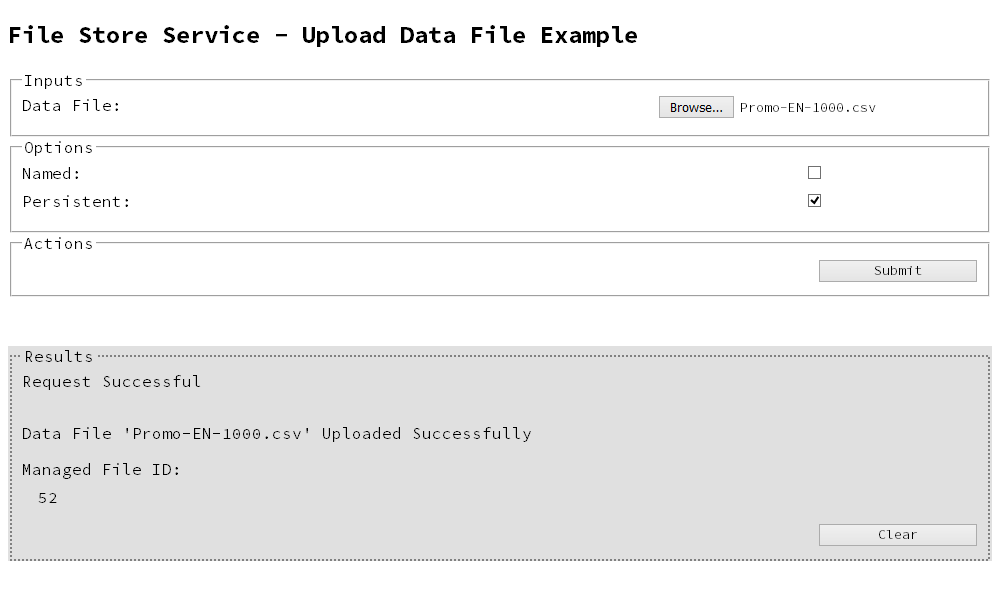
Task: Disable the Persistent checkbox
Action: coord(814,199)
